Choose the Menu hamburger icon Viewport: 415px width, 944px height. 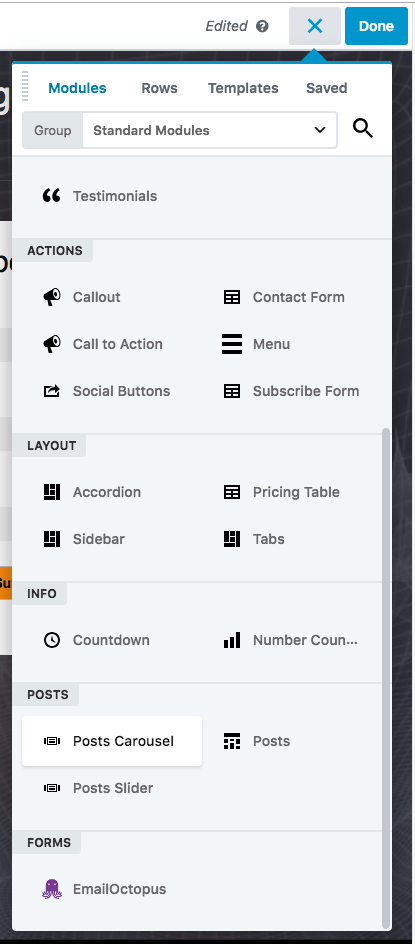[x=232, y=344]
